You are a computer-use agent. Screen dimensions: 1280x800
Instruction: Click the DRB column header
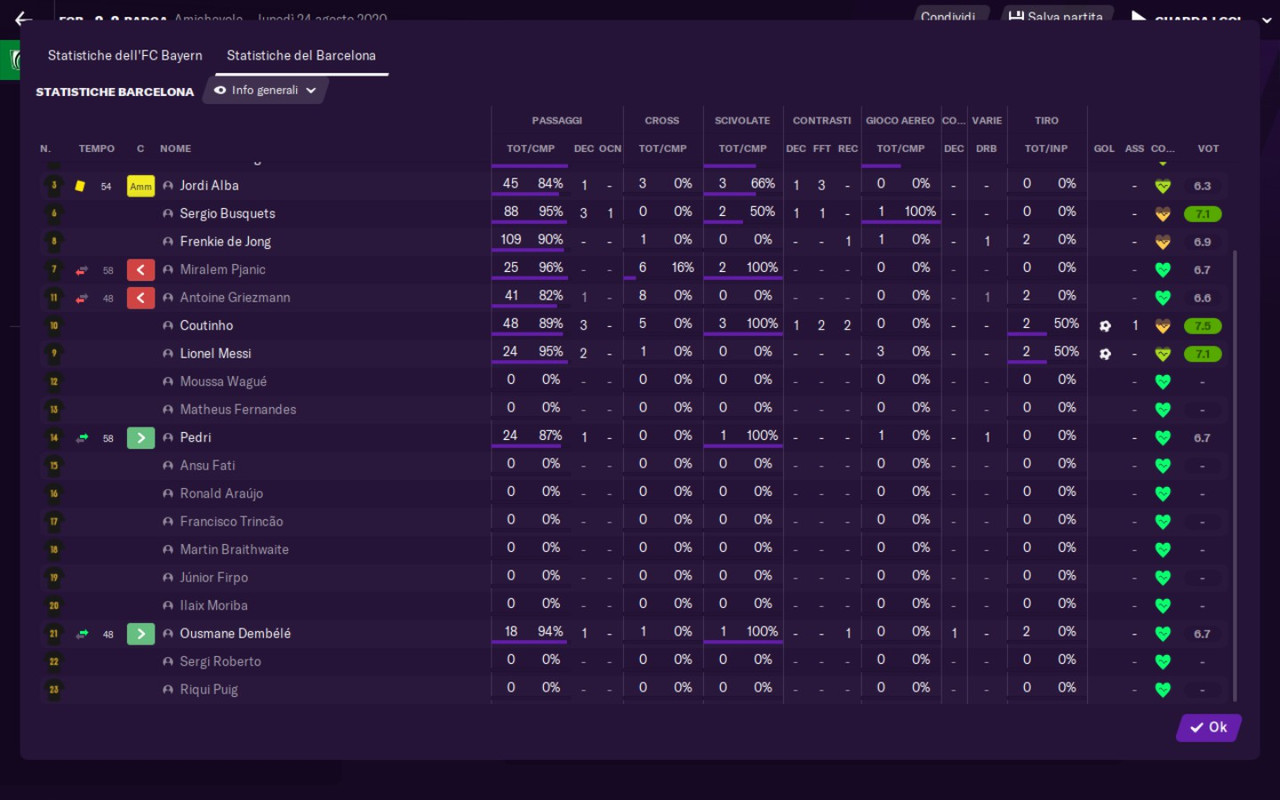click(986, 149)
